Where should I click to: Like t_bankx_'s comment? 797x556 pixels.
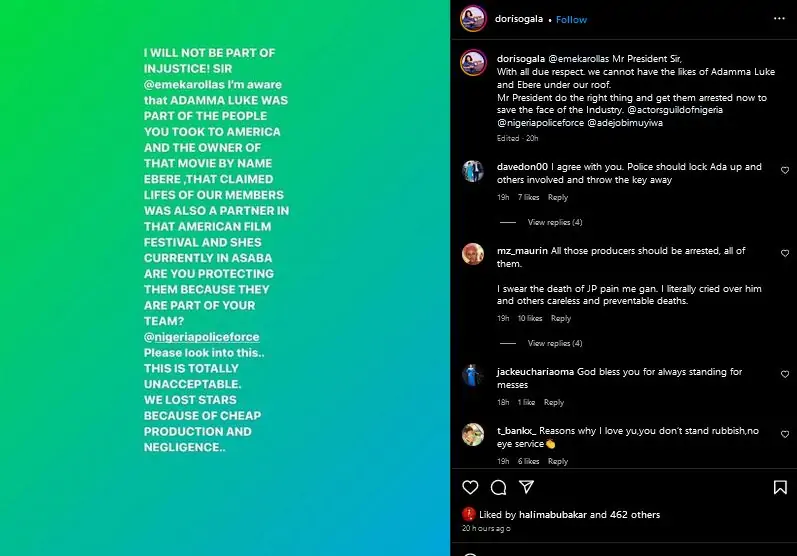[x=784, y=434]
